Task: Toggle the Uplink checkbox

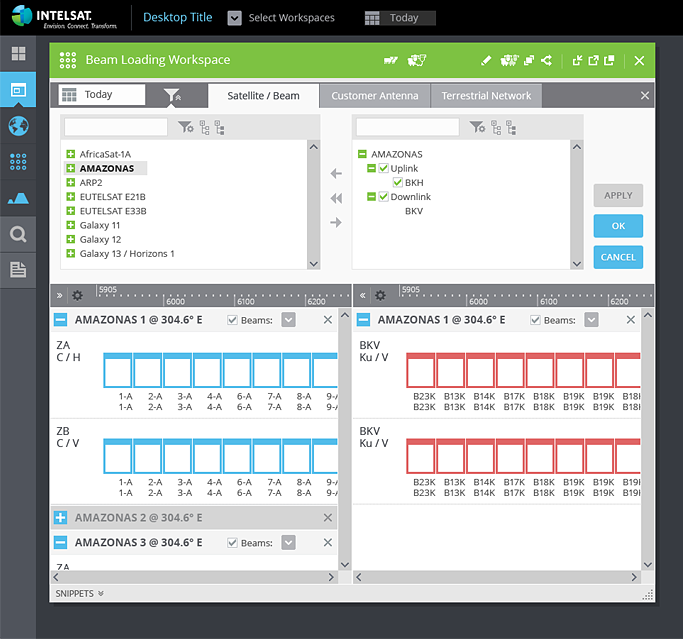Action: 383,168
